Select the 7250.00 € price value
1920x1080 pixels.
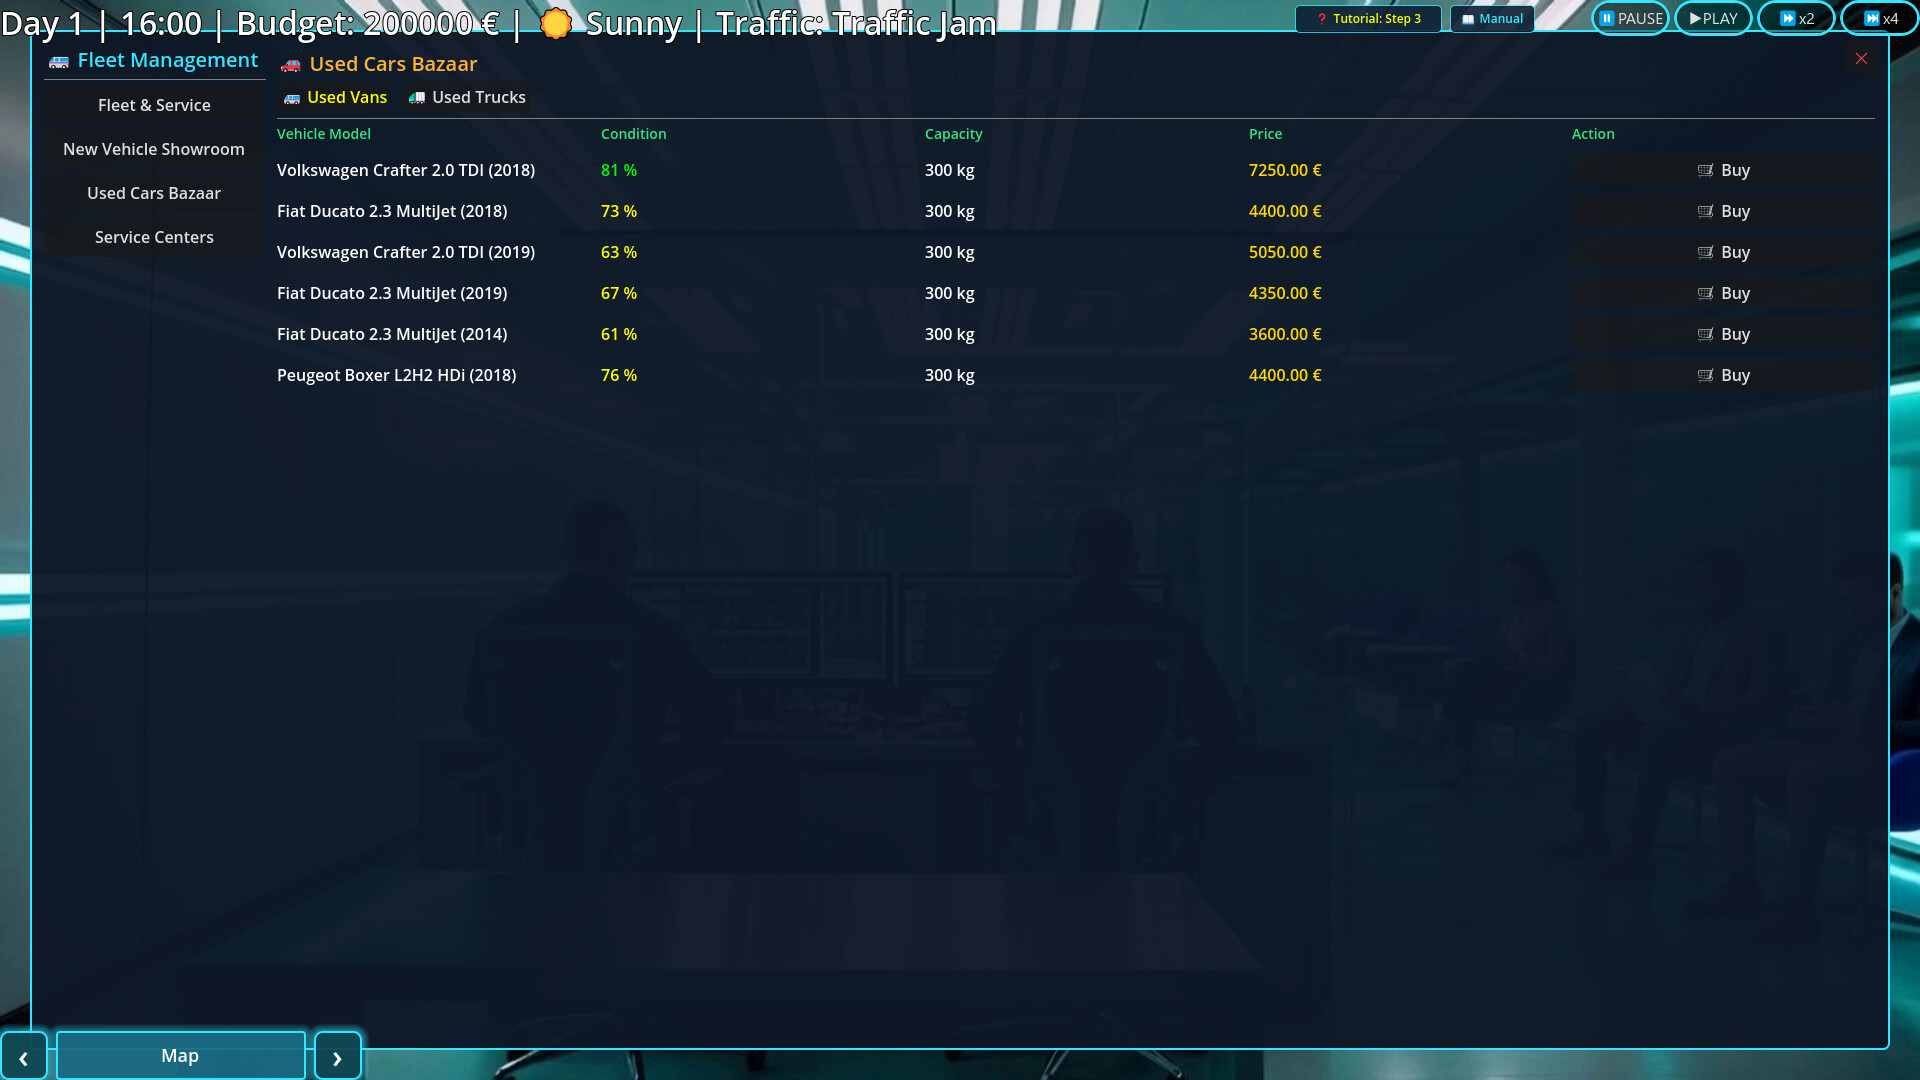click(x=1285, y=170)
